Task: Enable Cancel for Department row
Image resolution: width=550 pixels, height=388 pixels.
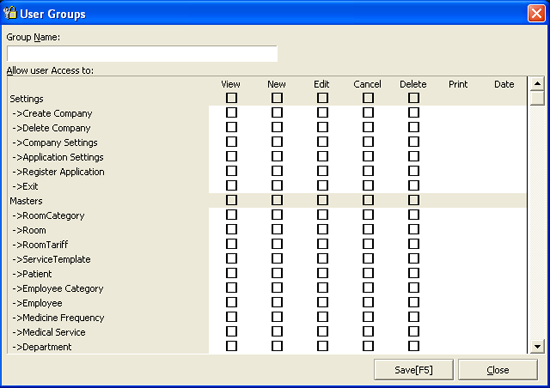Action: click(368, 346)
